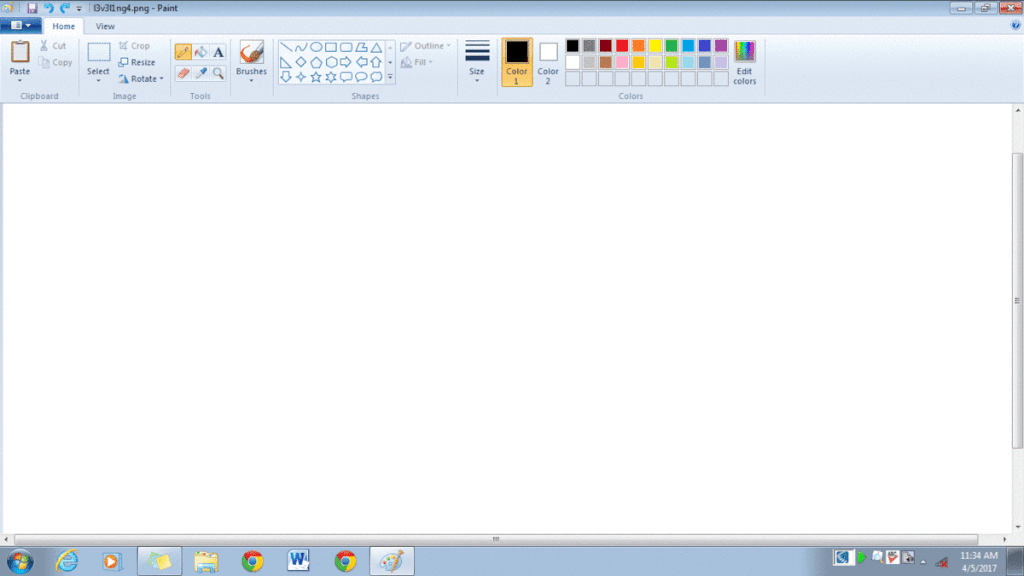Screen dimensions: 1024x576
Task: Select the Color picker eyedropper tool
Action: (200, 73)
